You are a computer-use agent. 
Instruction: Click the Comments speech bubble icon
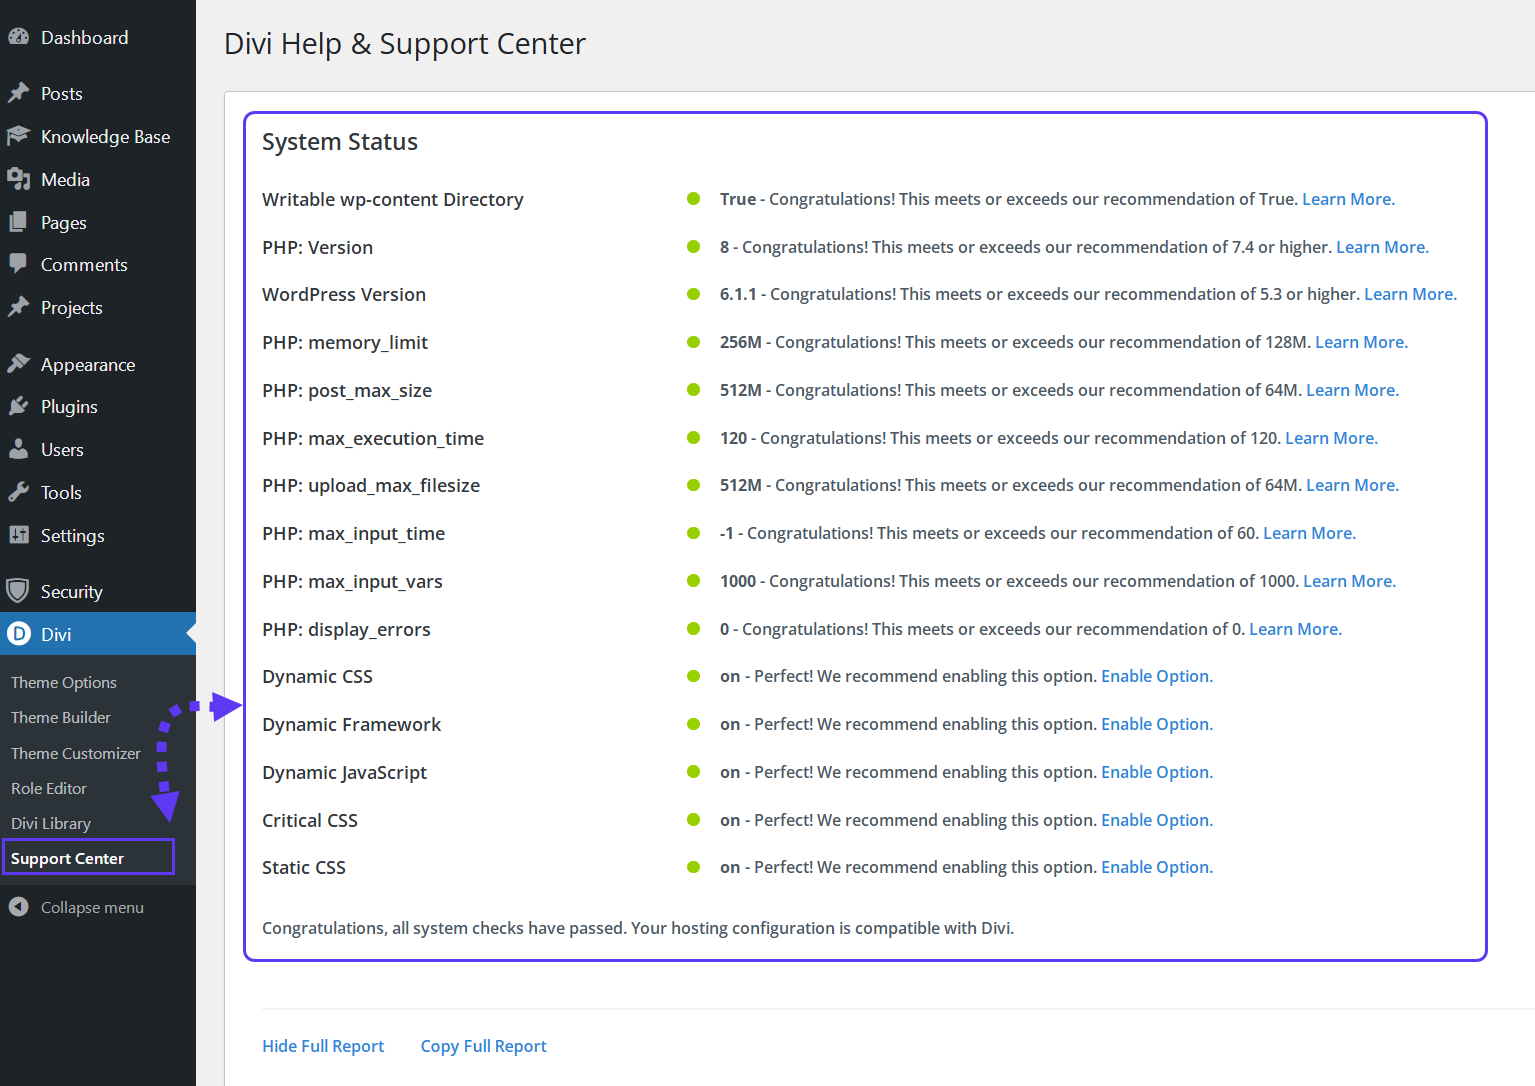click(19, 264)
